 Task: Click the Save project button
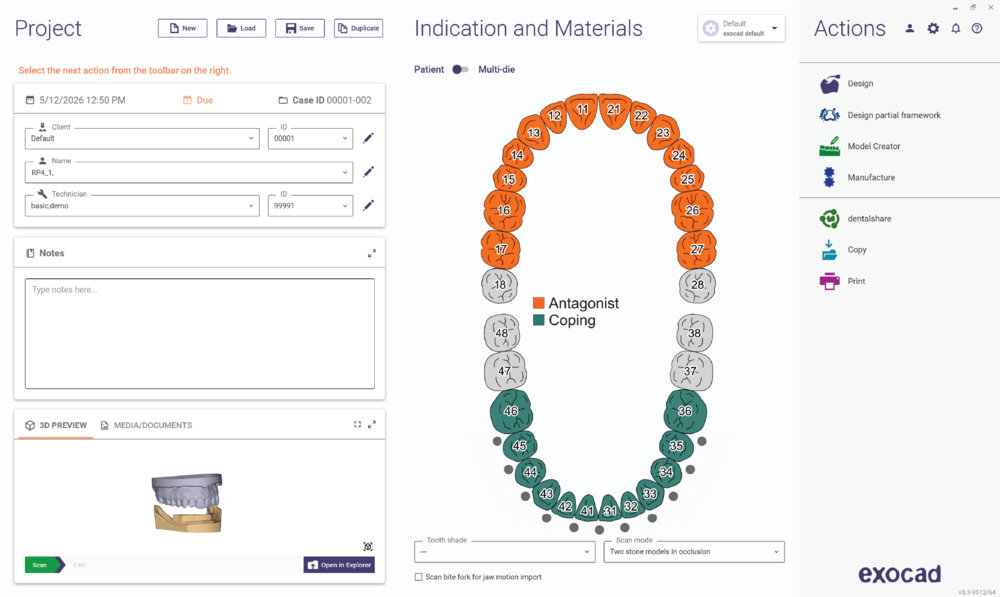[300, 28]
